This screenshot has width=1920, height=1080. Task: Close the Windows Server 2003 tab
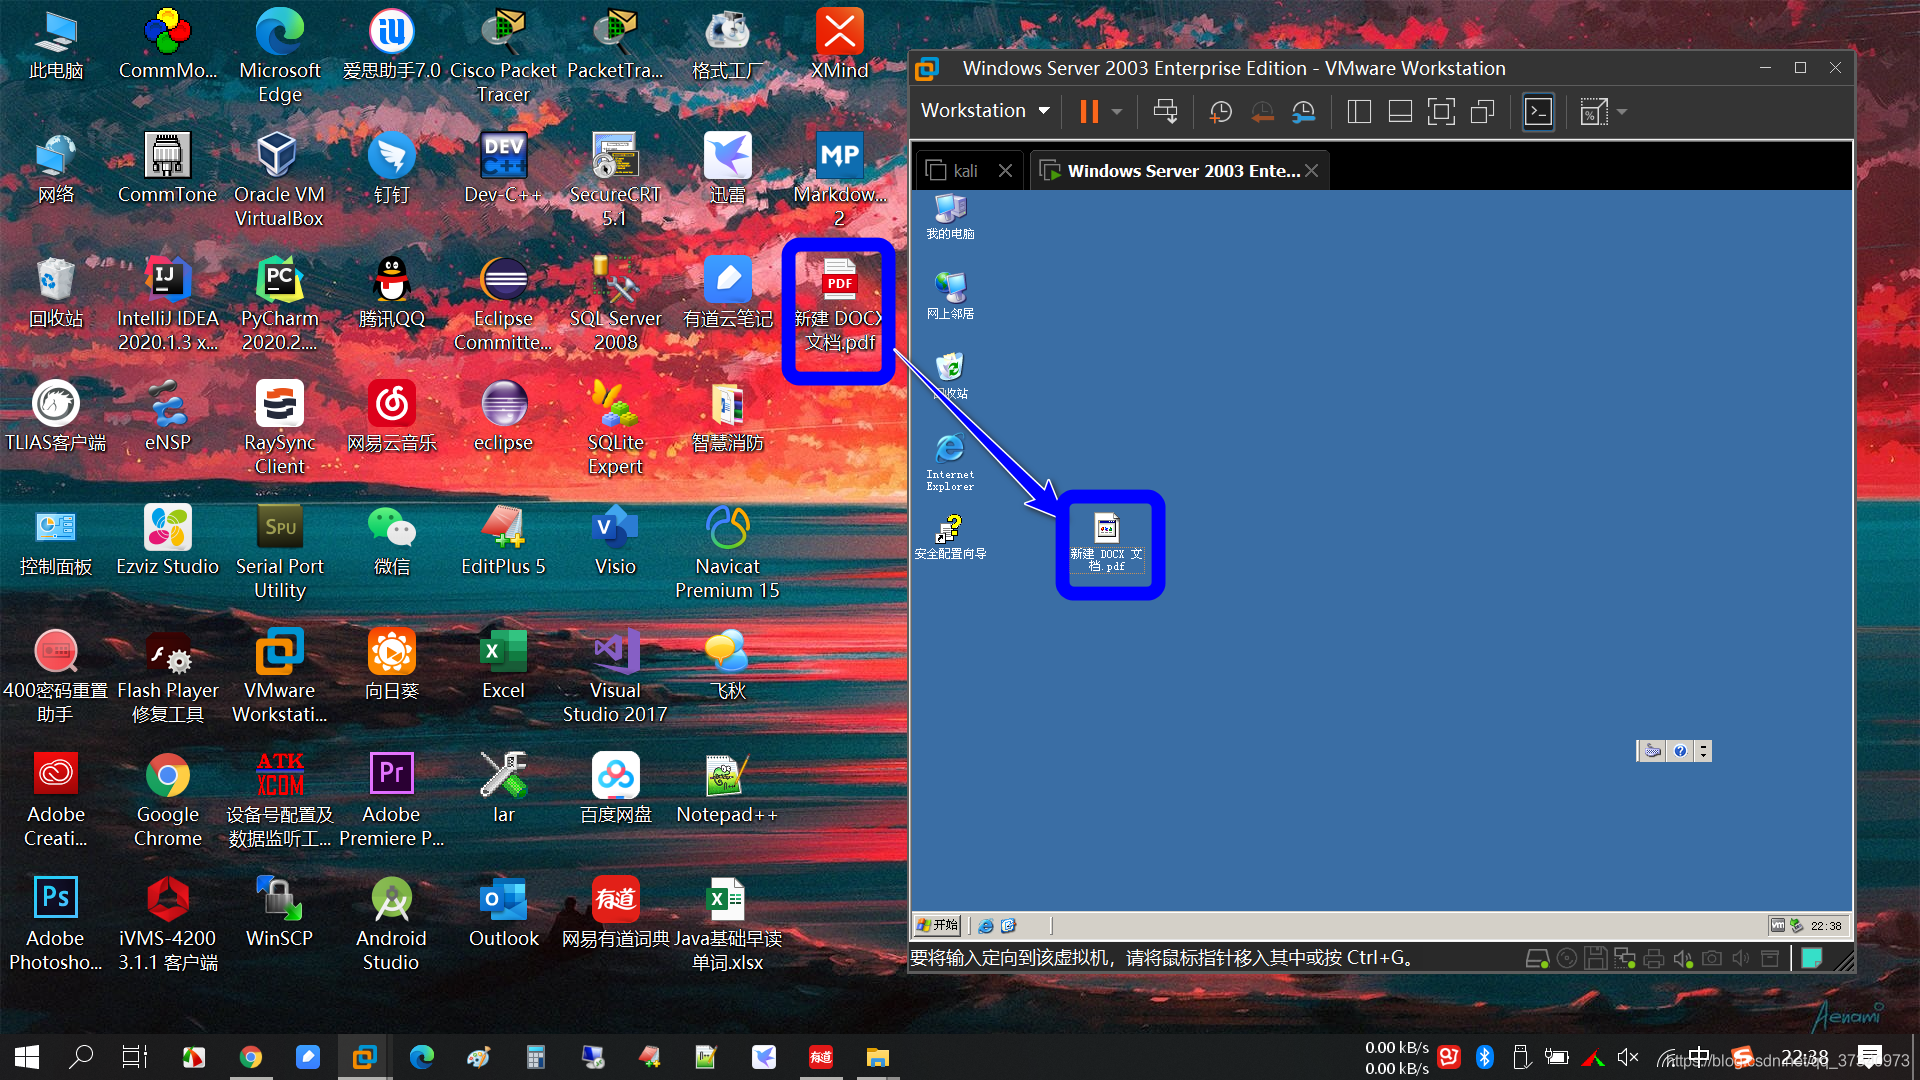(x=1312, y=171)
